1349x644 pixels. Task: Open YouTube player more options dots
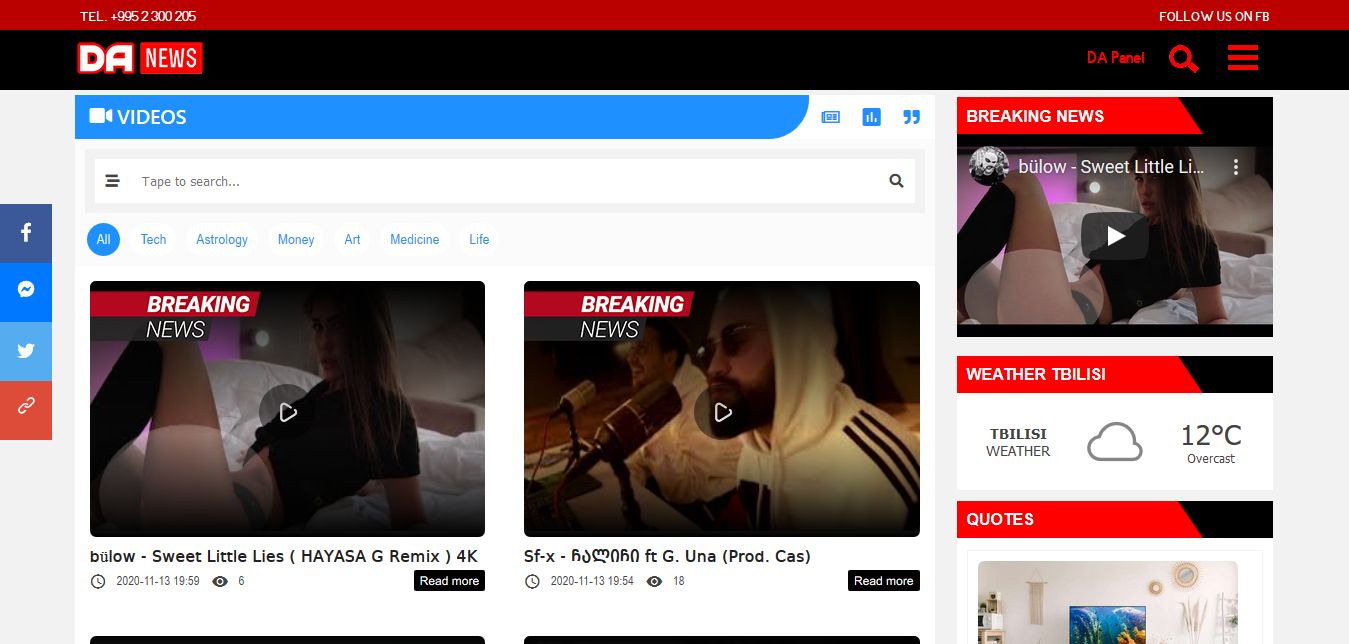(x=1236, y=167)
